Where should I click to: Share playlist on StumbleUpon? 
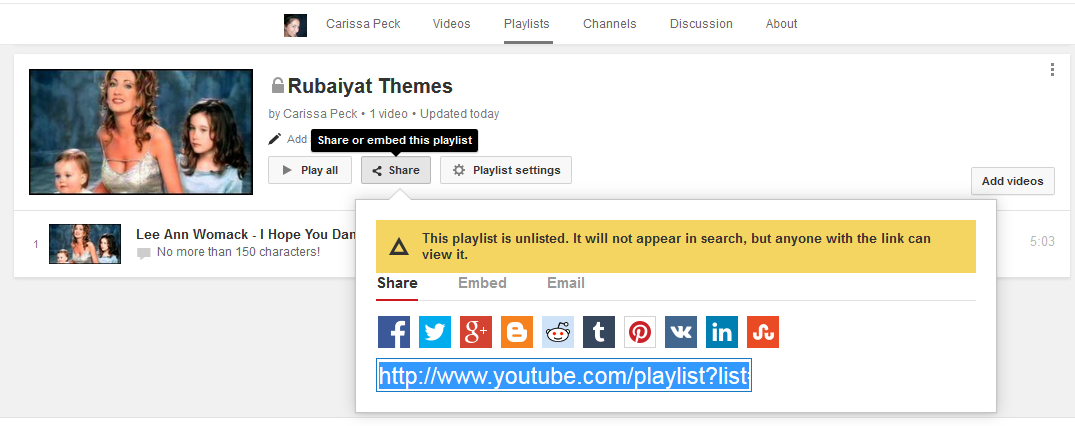763,332
